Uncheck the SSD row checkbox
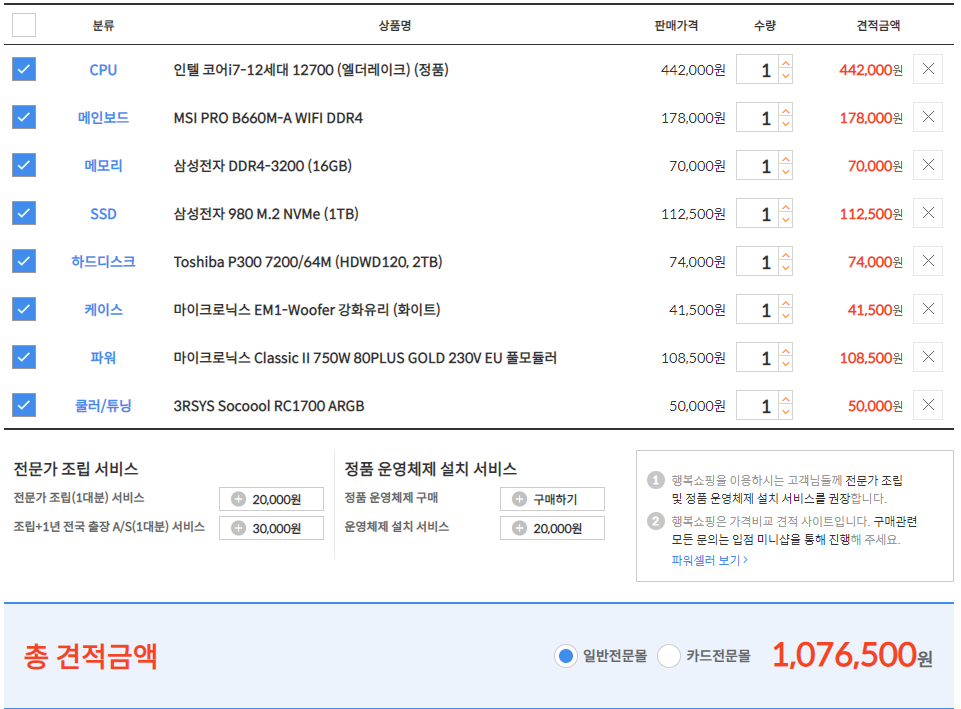This screenshot has width=961, height=709. 24,213
